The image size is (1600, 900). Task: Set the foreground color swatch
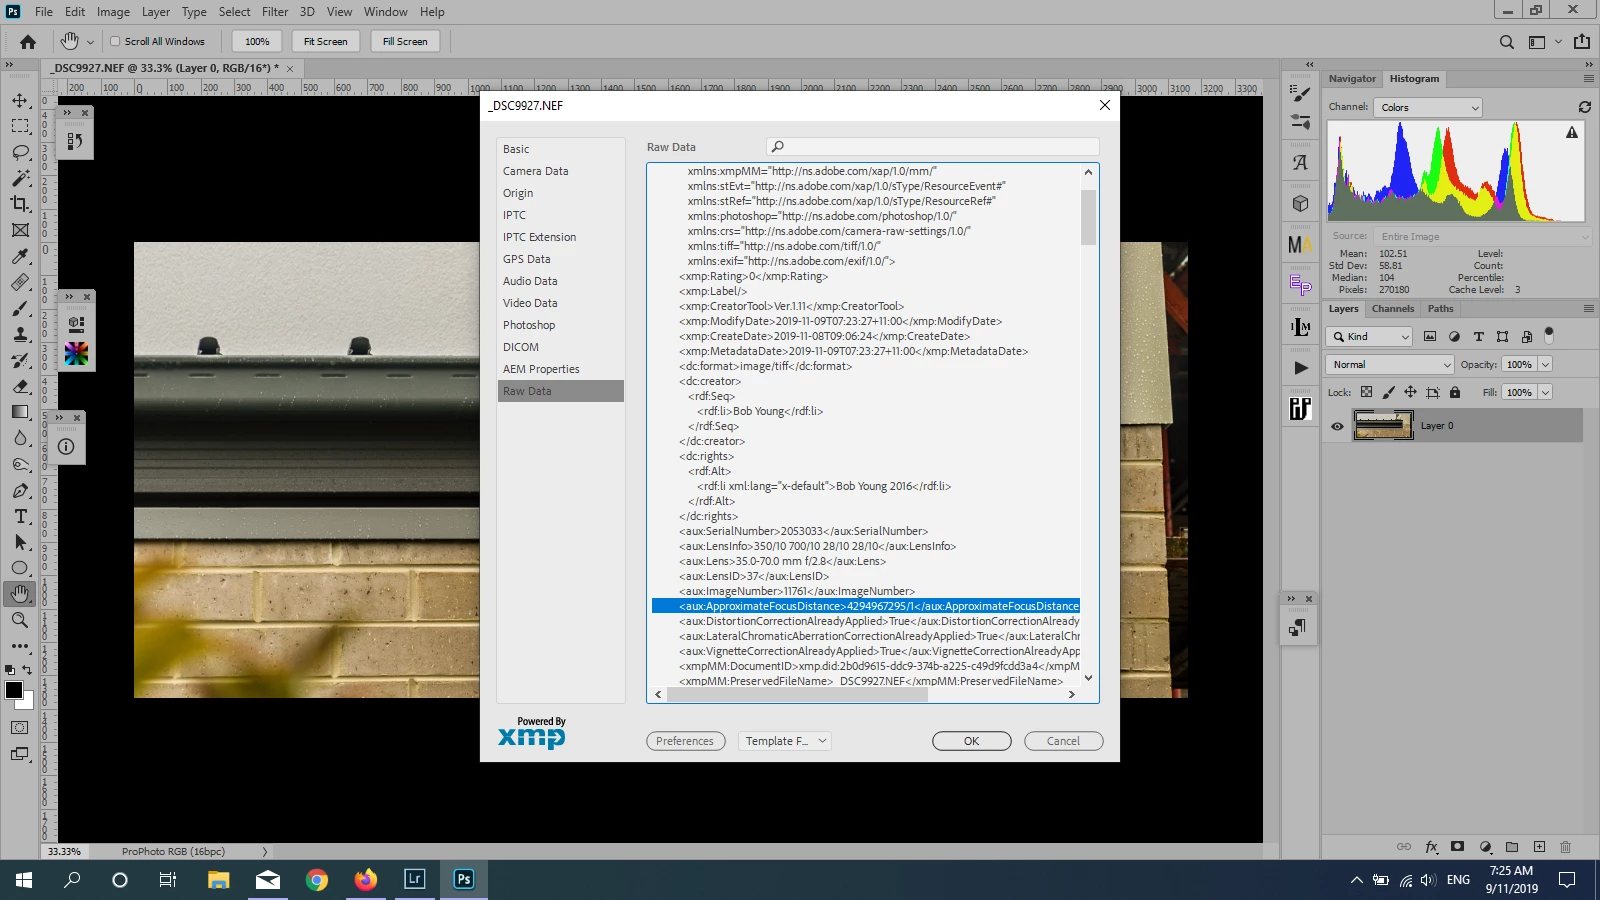point(14,690)
